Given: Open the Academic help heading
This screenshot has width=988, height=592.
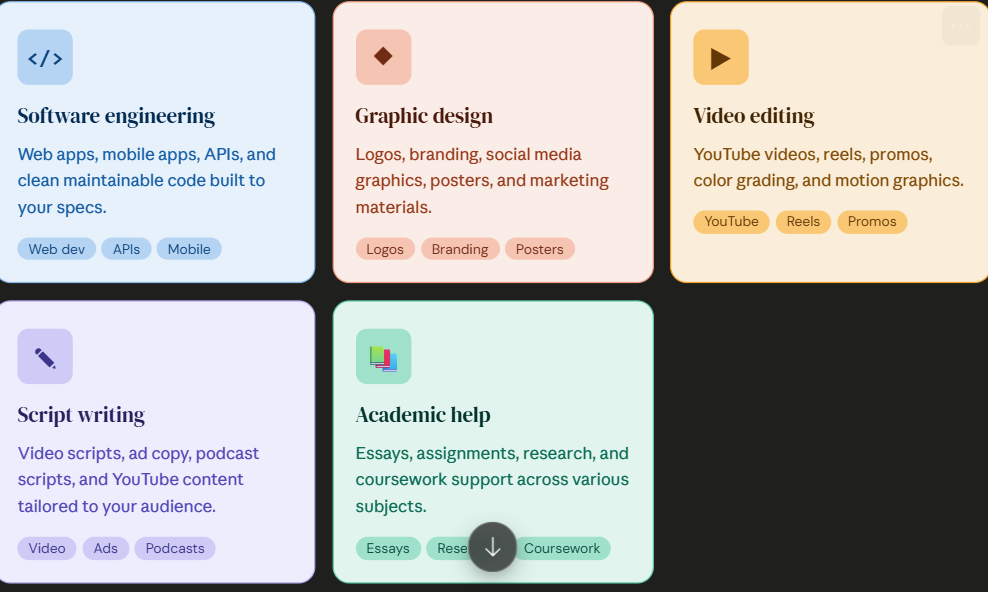Looking at the screenshot, I should coord(423,415).
